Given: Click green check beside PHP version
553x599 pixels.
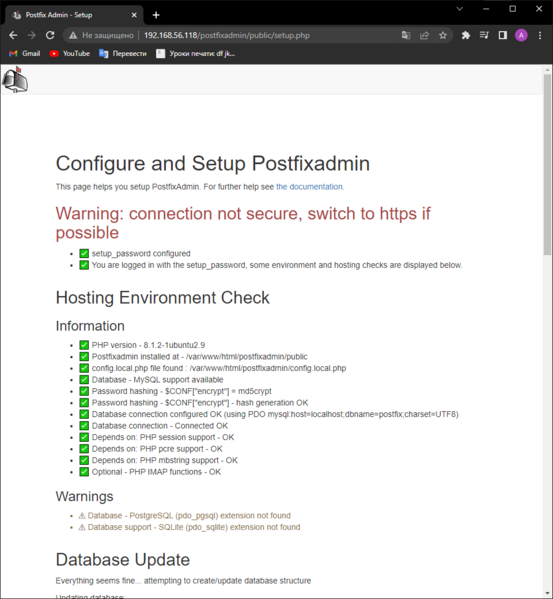Looking at the screenshot, I should pos(84,345).
